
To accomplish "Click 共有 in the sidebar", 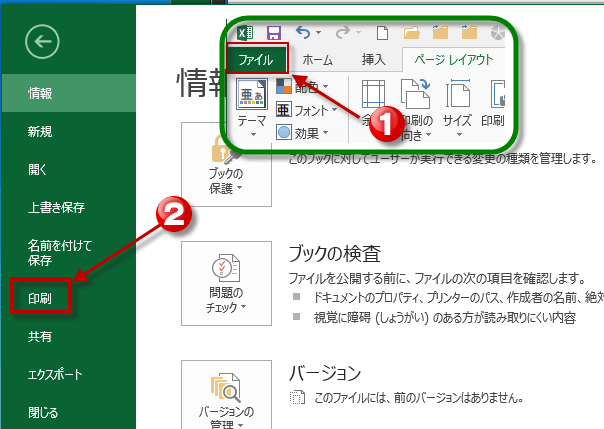I will (x=69, y=337).
